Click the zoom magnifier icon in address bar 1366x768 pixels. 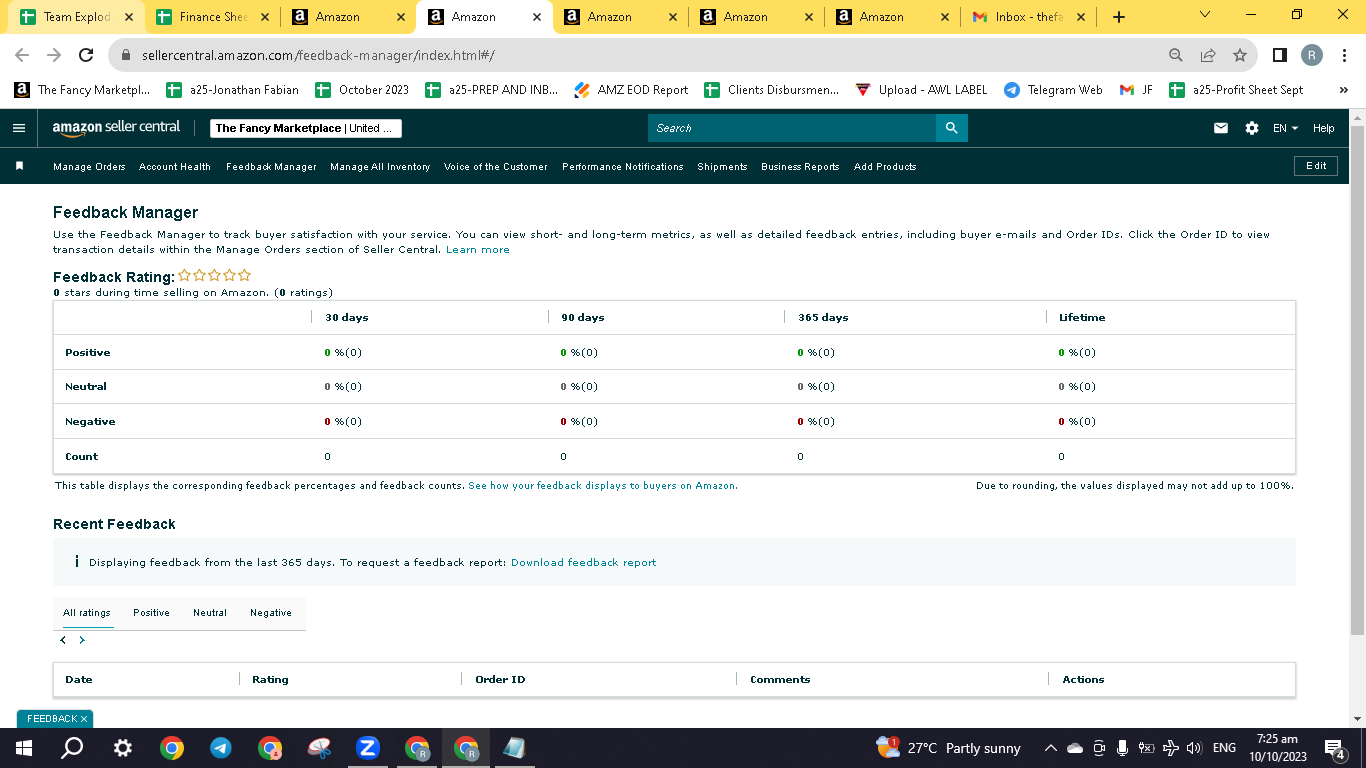(x=1176, y=55)
